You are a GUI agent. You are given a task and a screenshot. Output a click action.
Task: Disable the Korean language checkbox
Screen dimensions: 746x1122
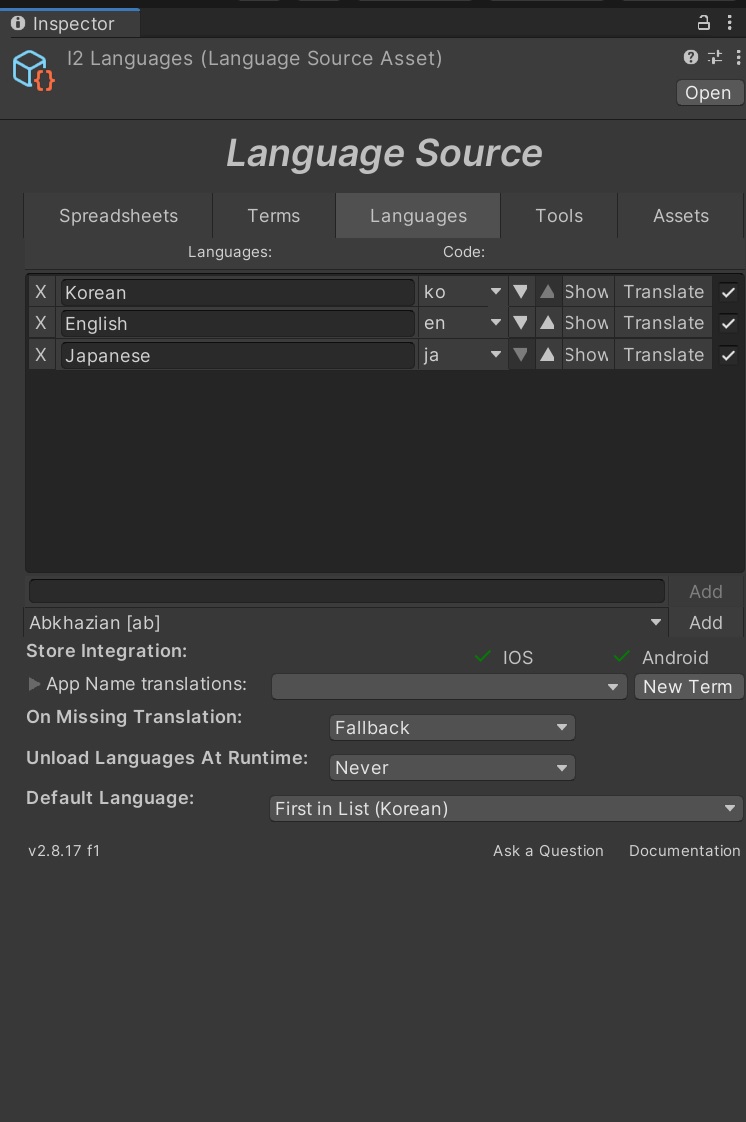click(x=728, y=292)
